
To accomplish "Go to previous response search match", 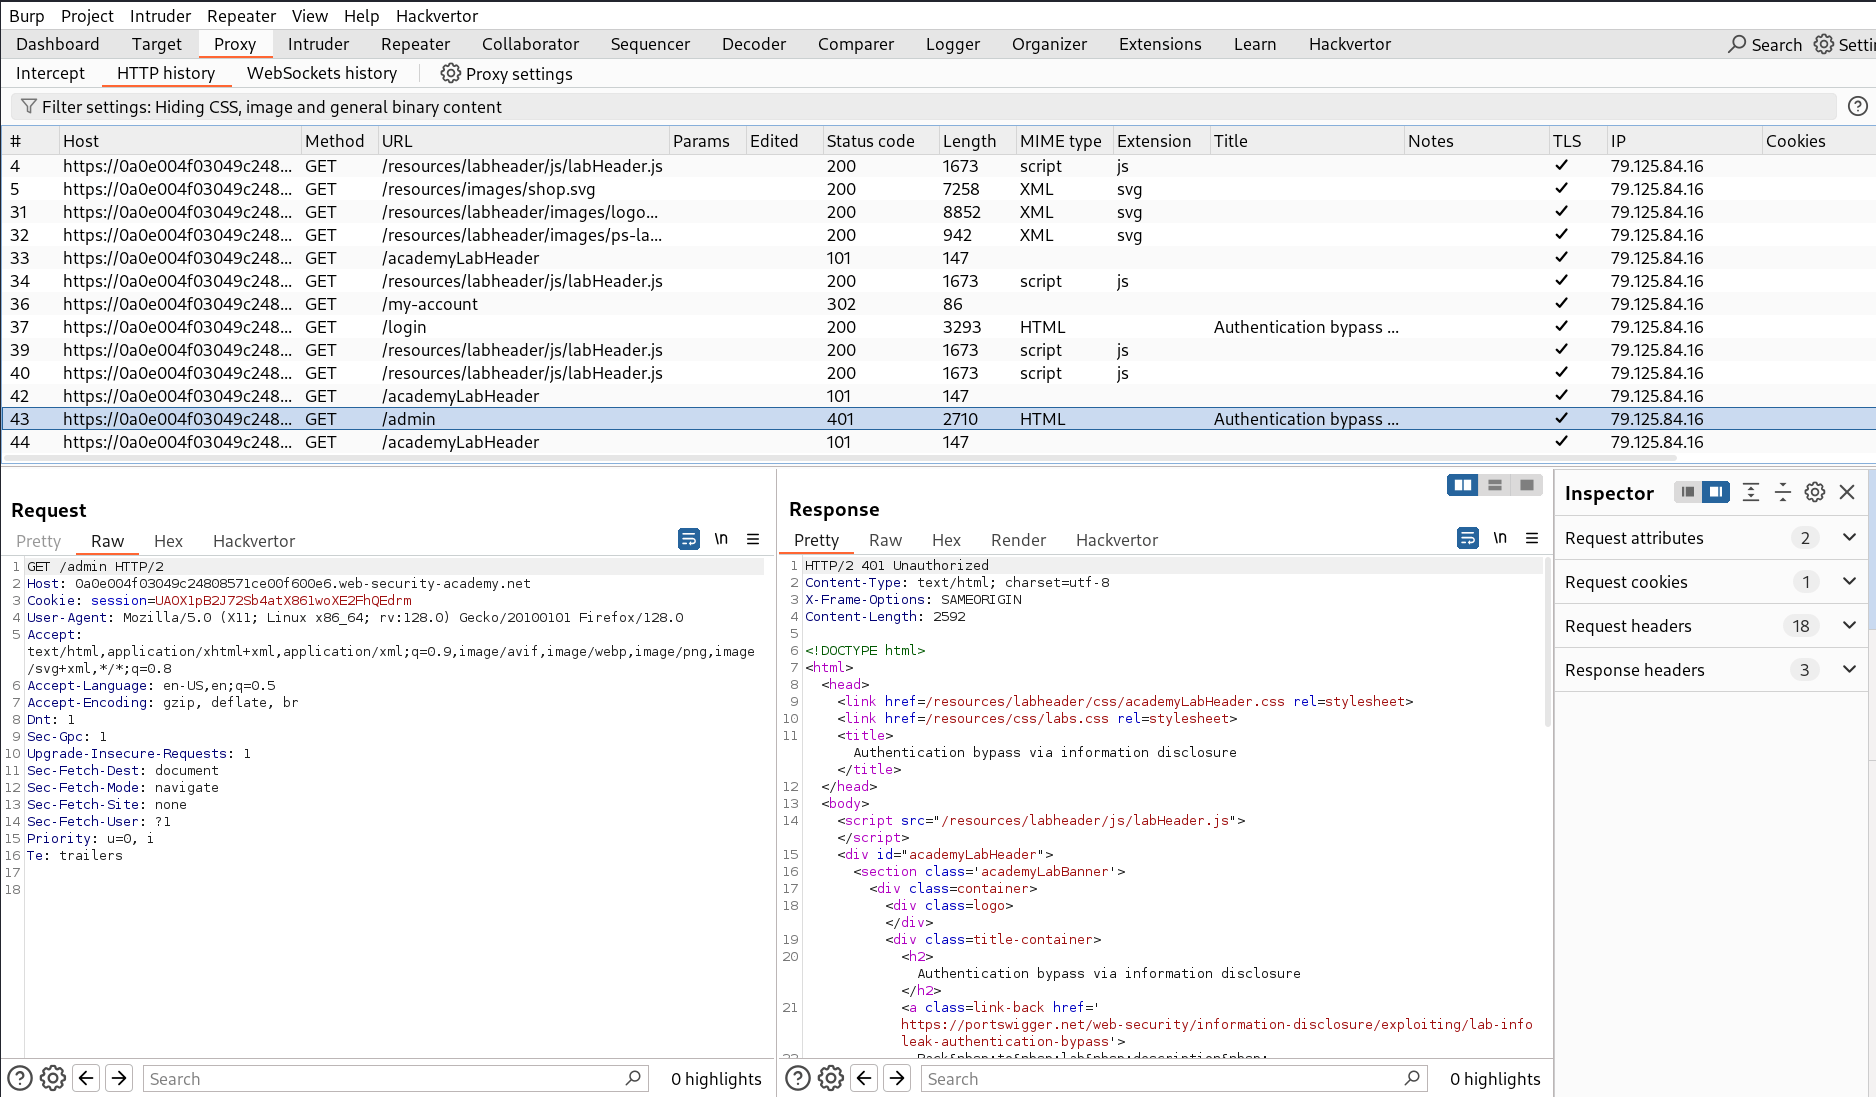I will (864, 1078).
